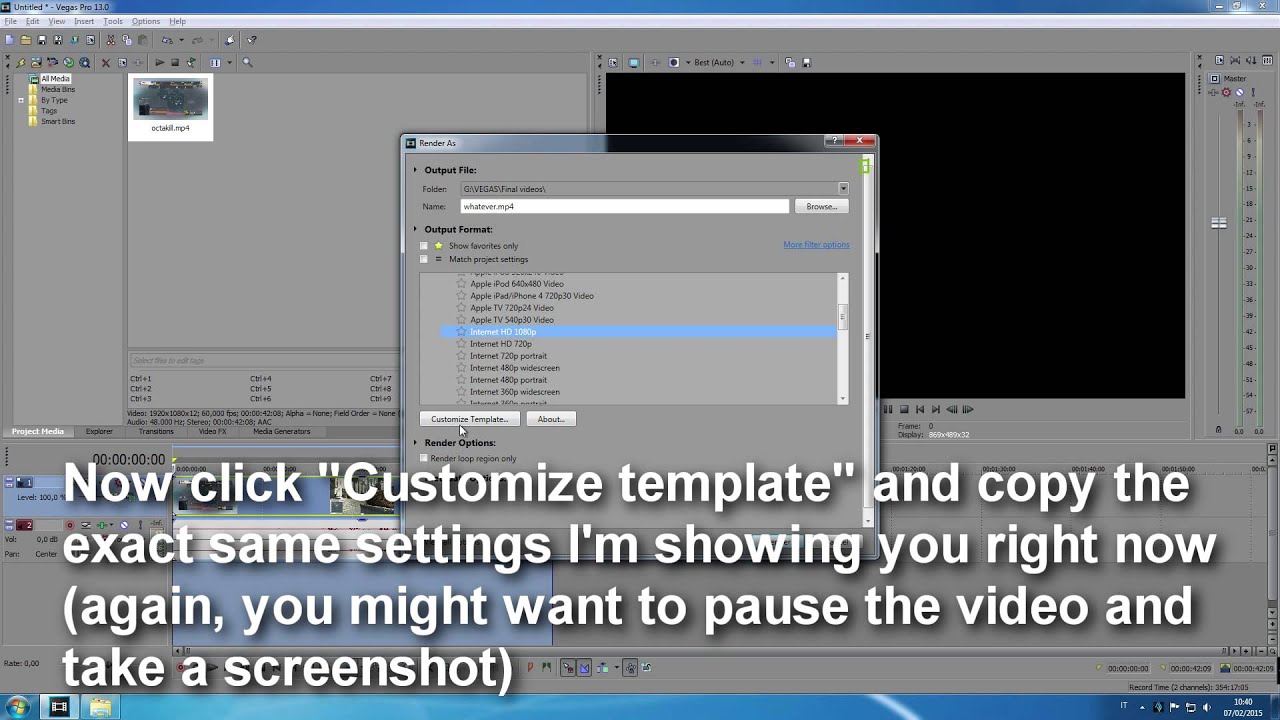Click the Master volume fader handle
This screenshot has height=720, width=1280.
pos(1218,223)
